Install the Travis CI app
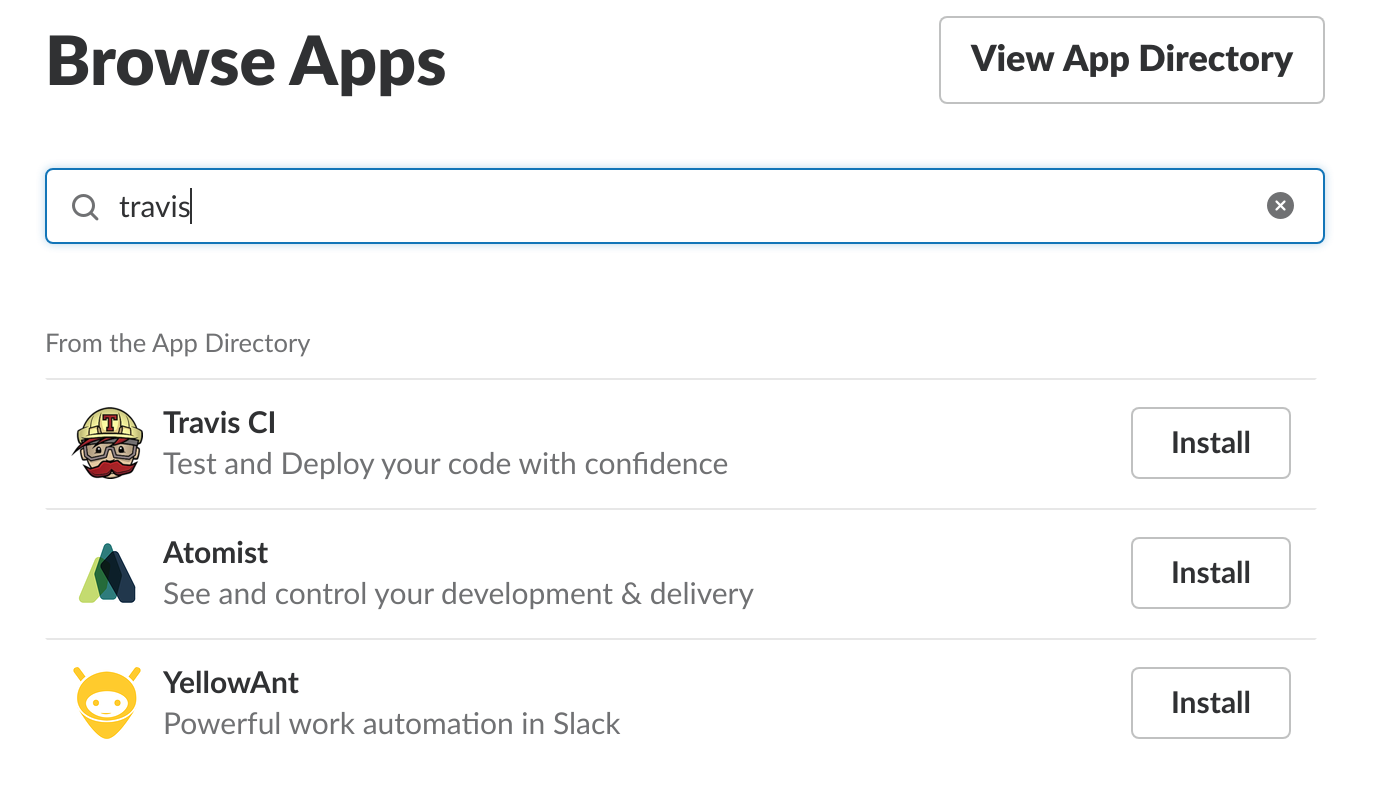Image resolution: width=1392 pixels, height=810 pixels. tap(1210, 442)
